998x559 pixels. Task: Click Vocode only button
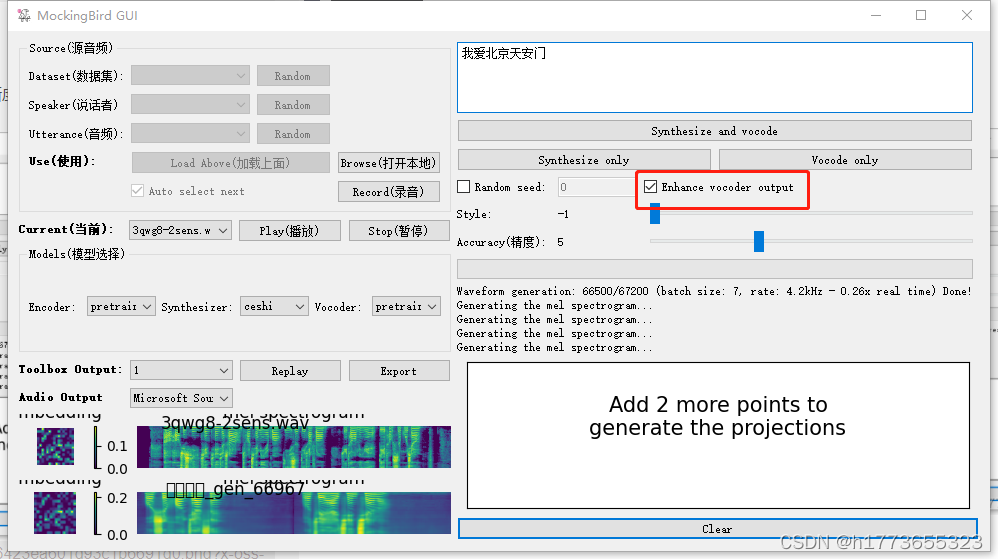click(x=845, y=160)
